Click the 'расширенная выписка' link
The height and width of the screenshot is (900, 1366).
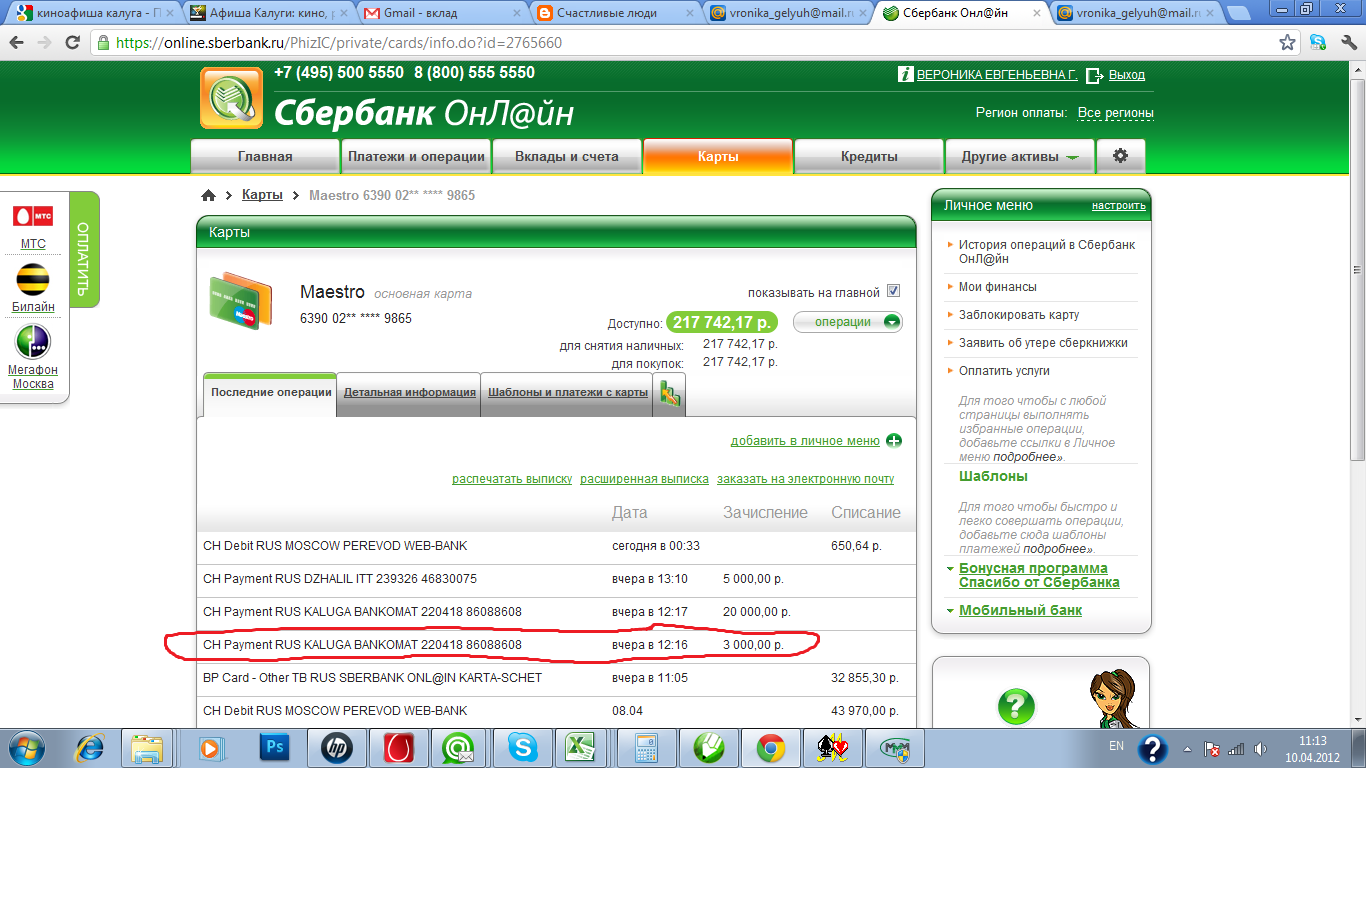pos(644,479)
